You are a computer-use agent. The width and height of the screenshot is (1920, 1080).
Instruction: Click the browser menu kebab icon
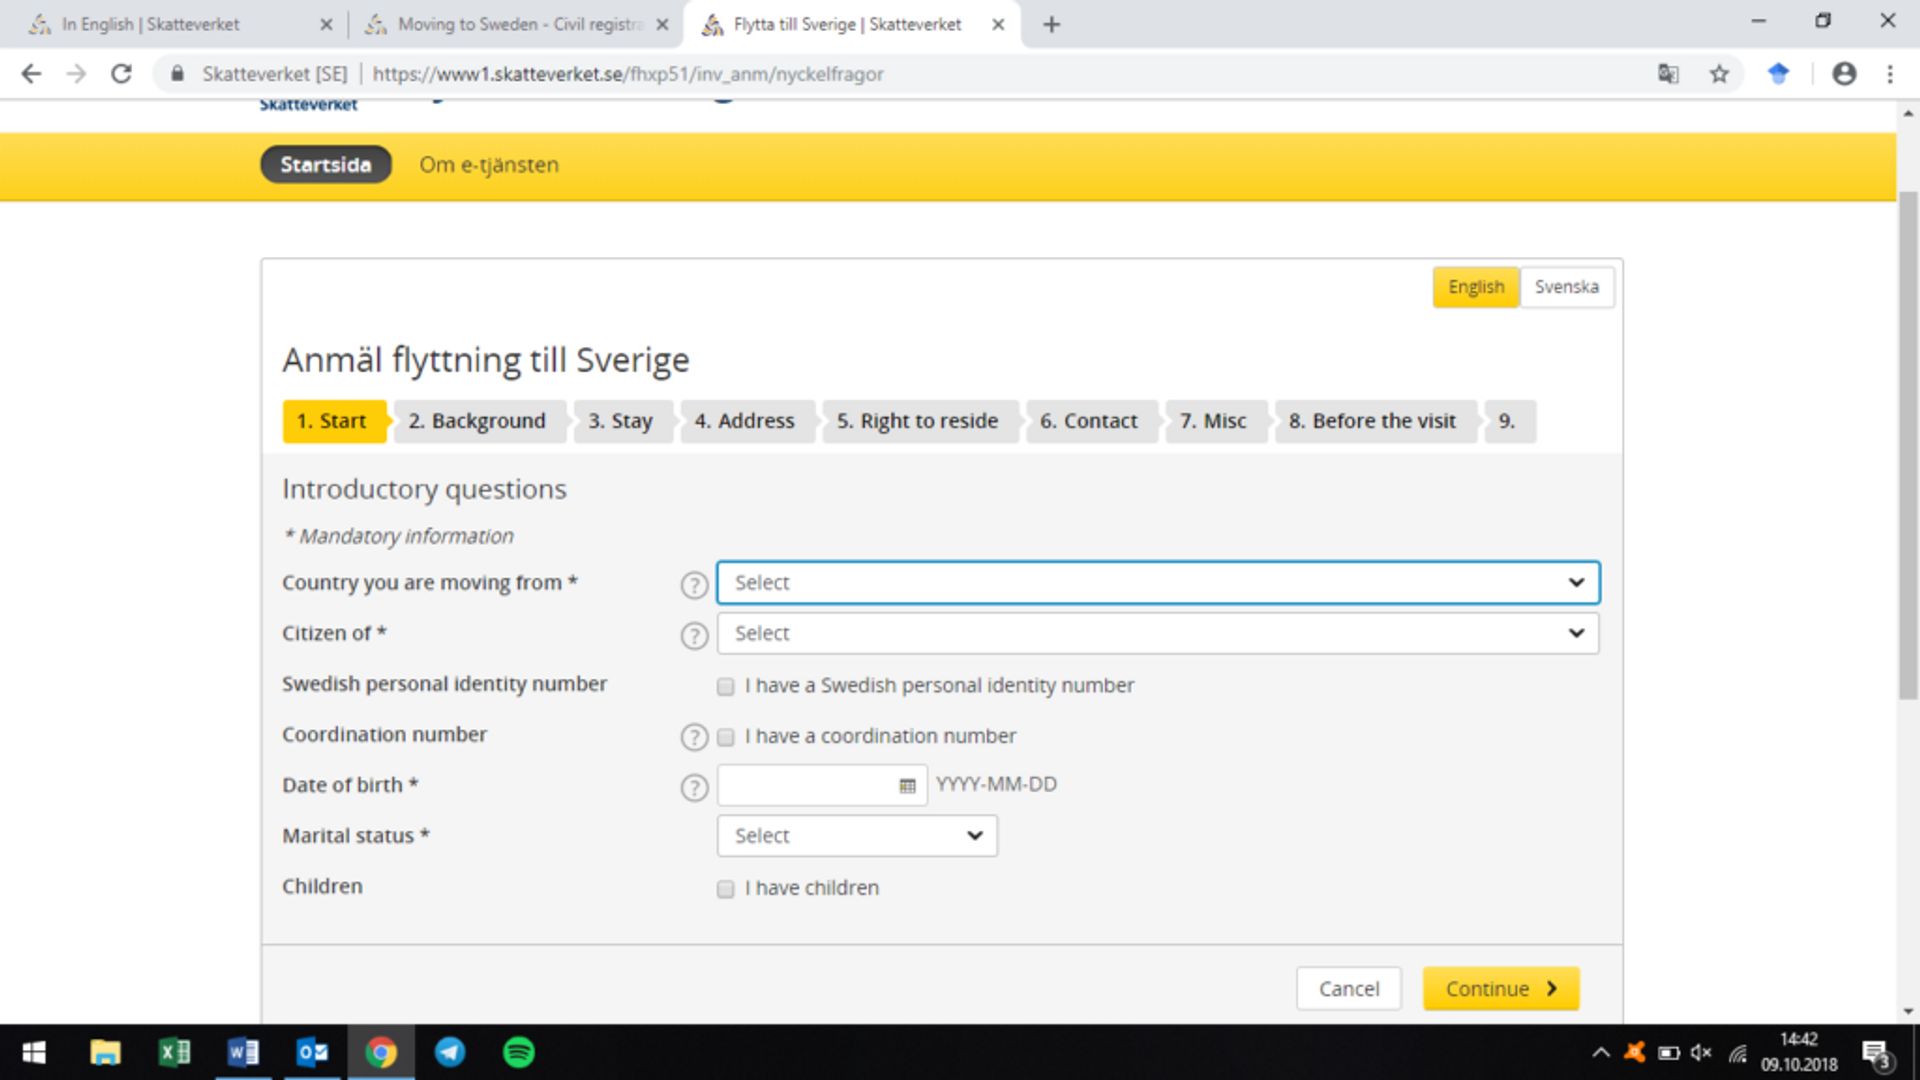click(x=1890, y=73)
